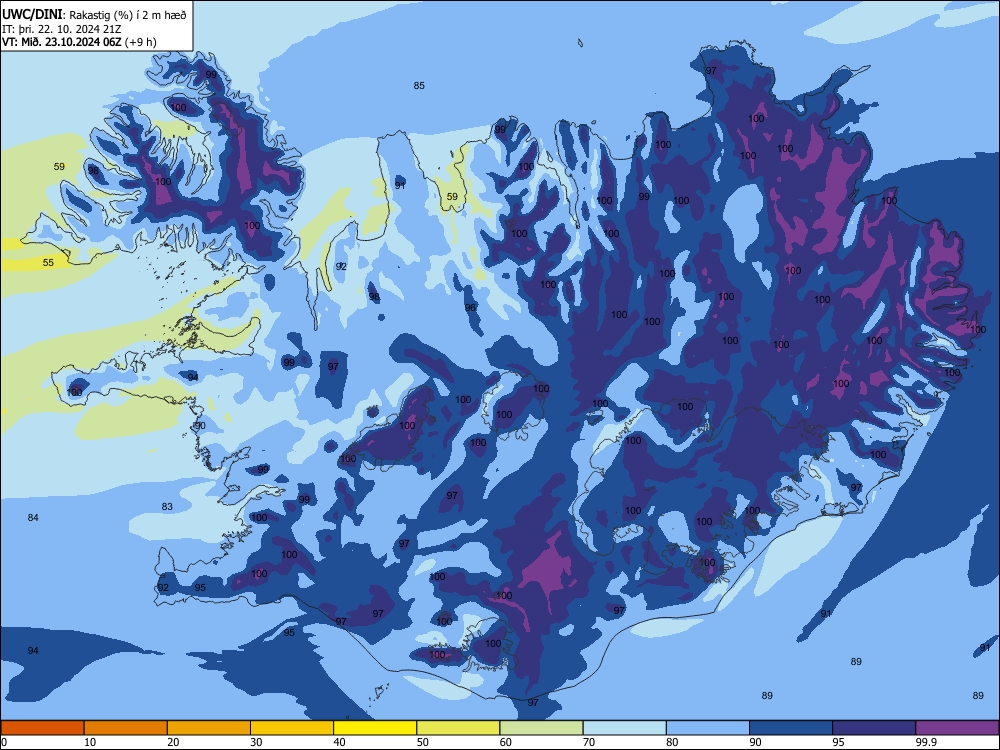Click the purple above-99.9 legend swatch
The width and height of the screenshot is (1000, 750).
coord(957,728)
